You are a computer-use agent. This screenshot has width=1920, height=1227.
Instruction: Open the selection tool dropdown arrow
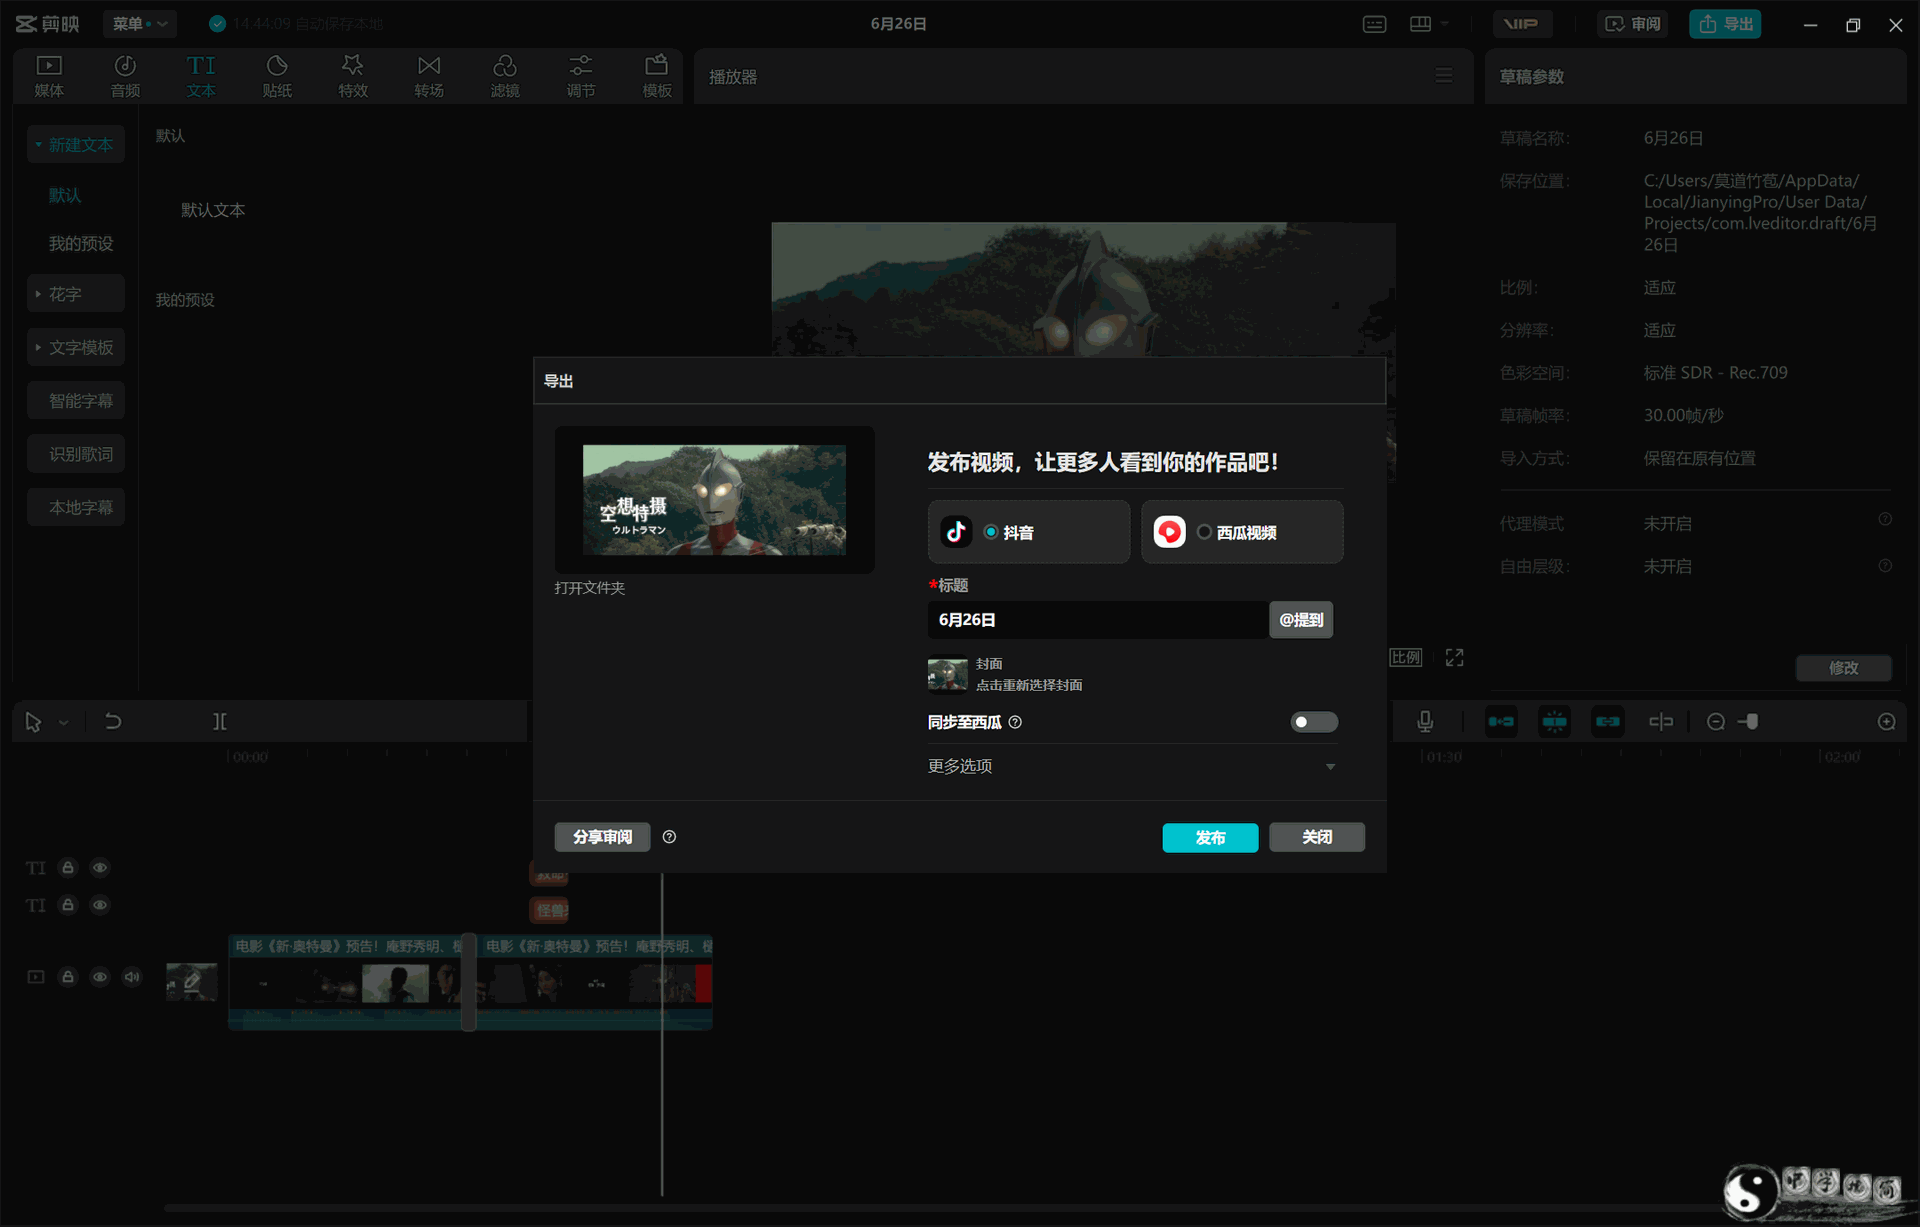(64, 722)
